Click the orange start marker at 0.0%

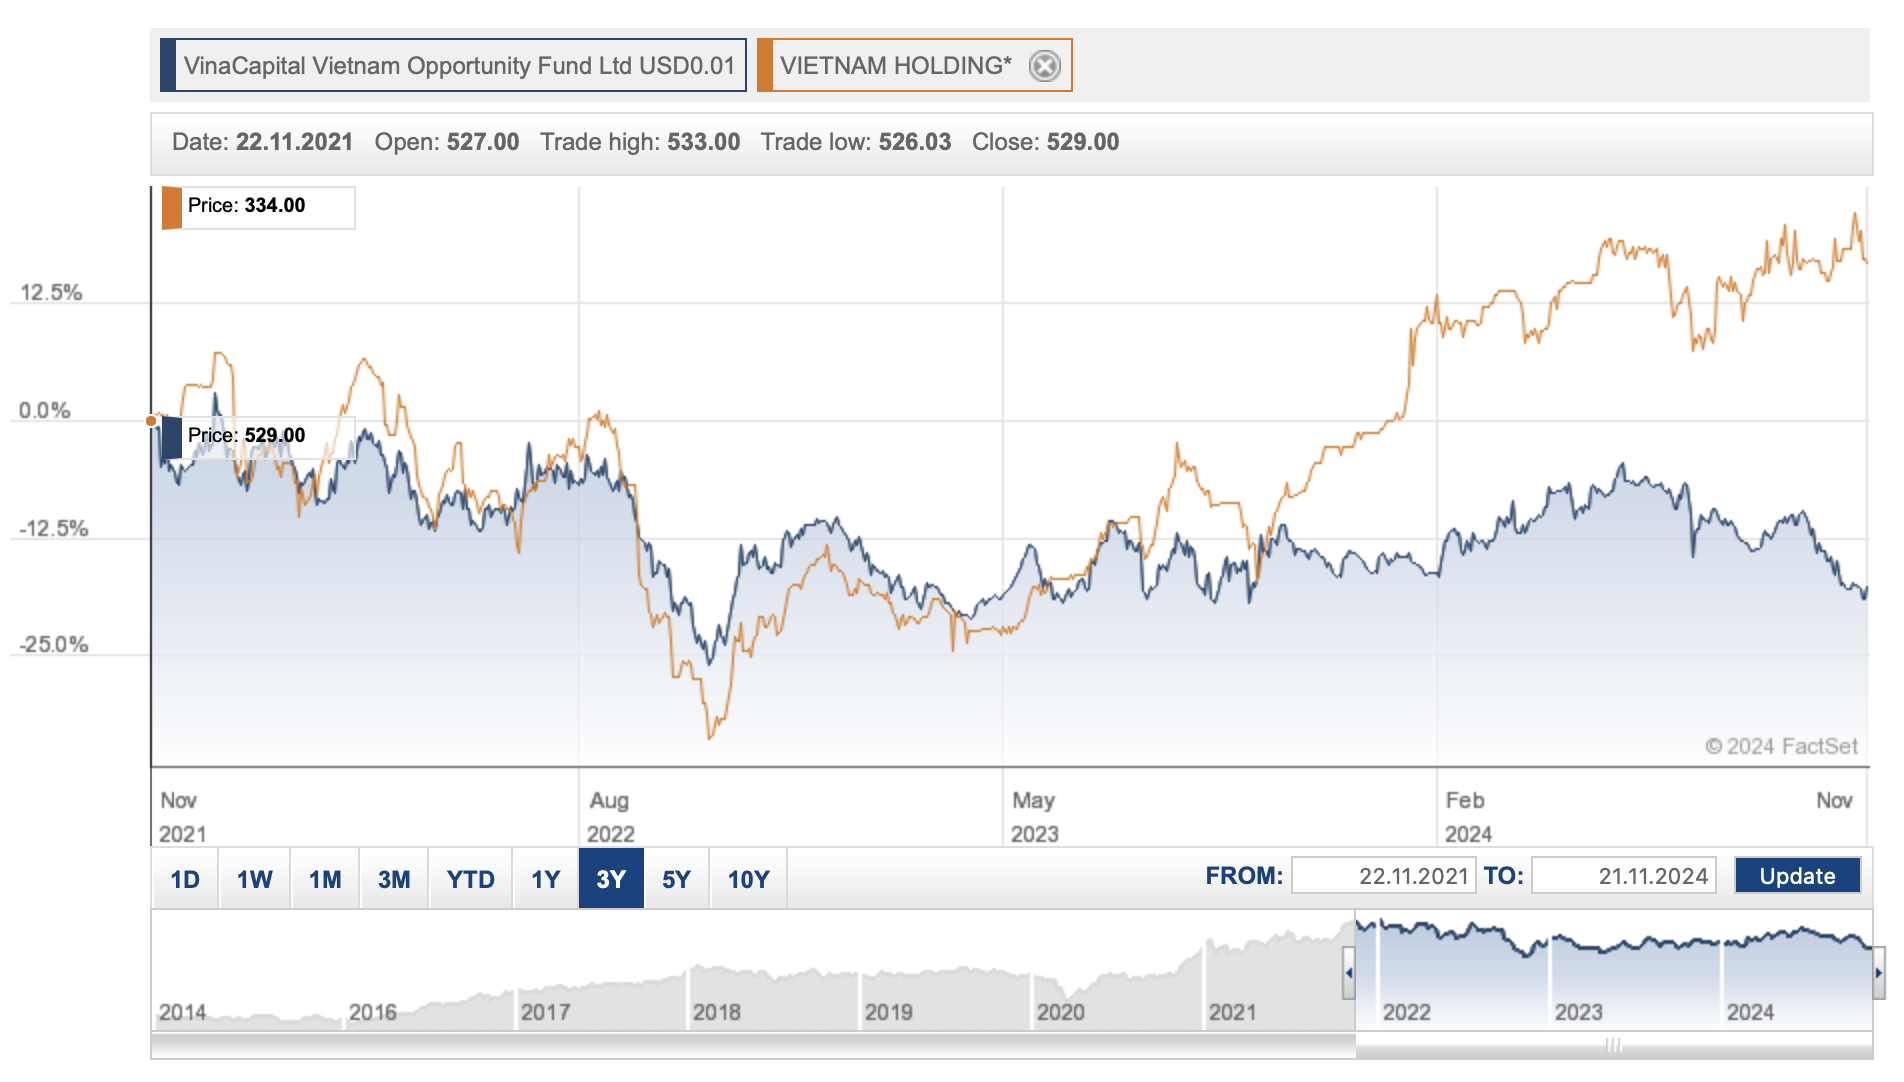point(151,421)
